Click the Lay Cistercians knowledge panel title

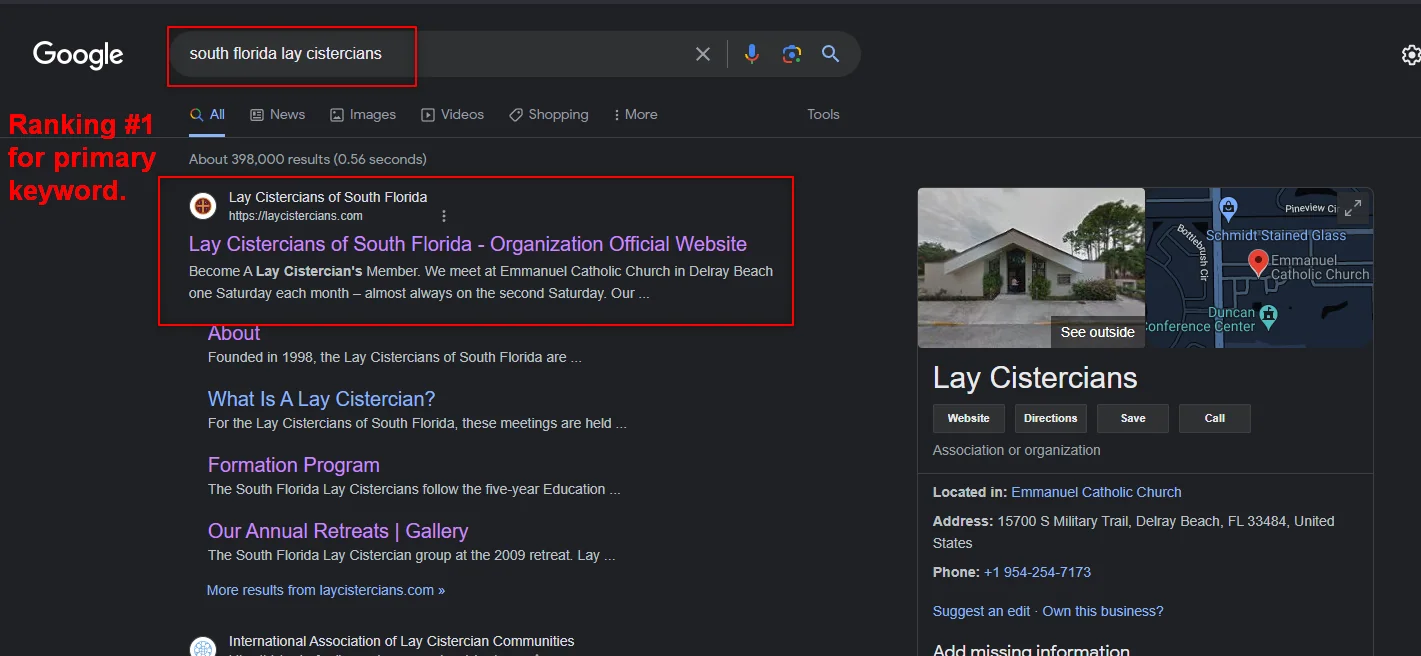pyautogui.click(x=1035, y=378)
